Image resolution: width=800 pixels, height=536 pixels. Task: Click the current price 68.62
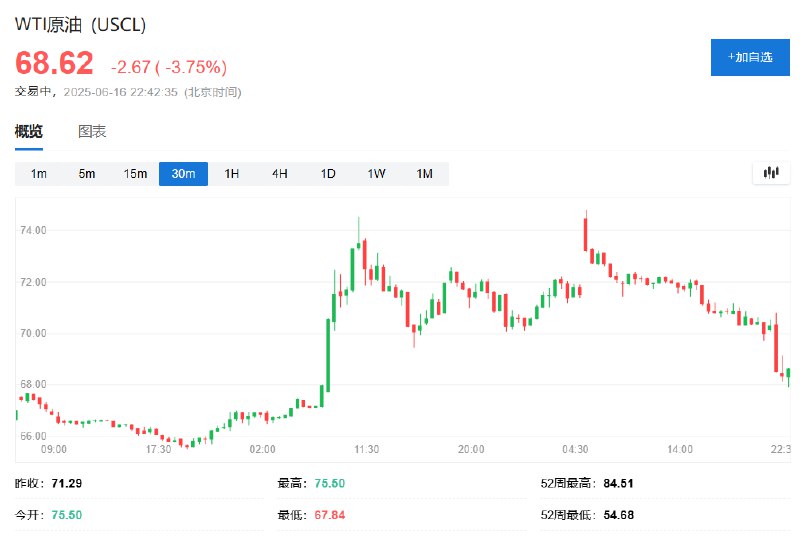coord(54,63)
